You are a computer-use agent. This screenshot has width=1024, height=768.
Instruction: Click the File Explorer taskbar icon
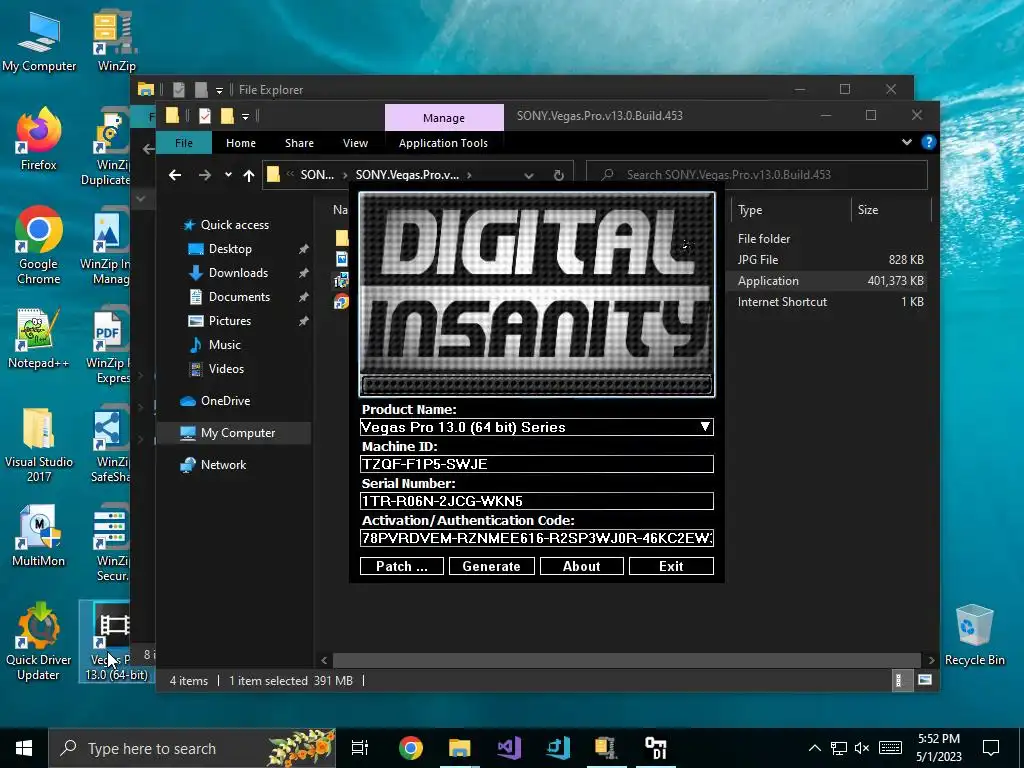459,748
